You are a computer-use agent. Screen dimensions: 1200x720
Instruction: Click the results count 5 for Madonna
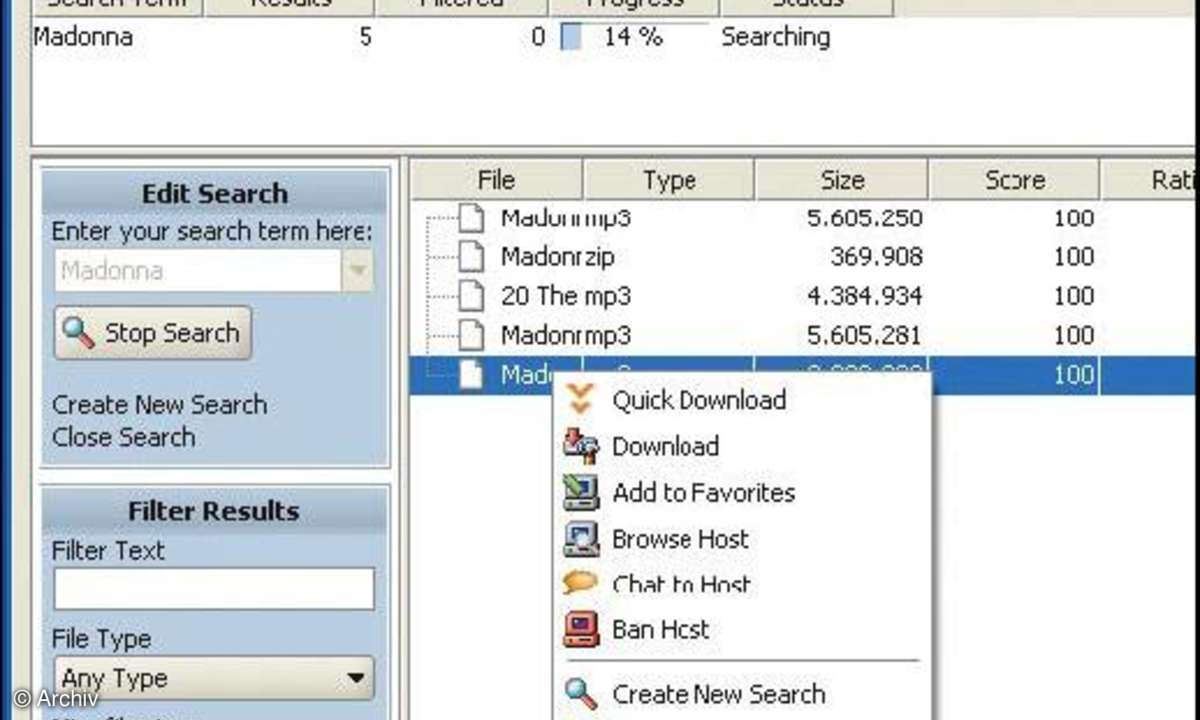pos(365,37)
